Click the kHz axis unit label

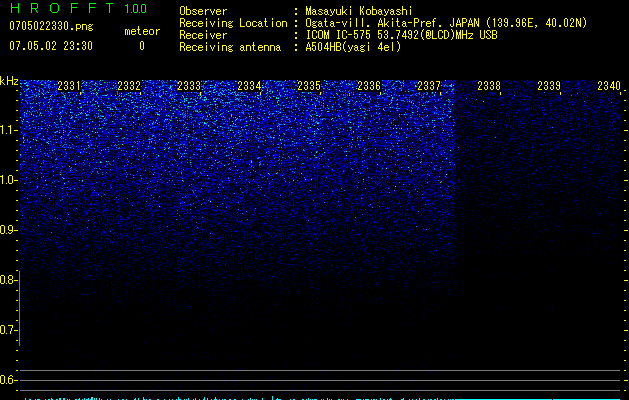[x=9, y=81]
